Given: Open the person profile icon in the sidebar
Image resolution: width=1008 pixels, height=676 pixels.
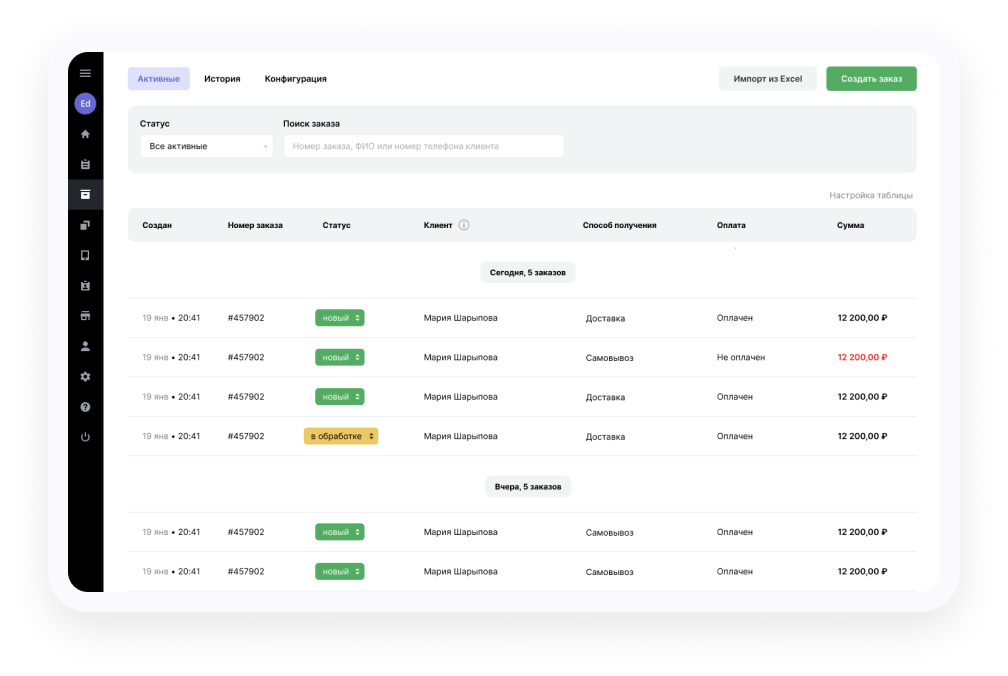Looking at the screenshot, I should click(85, 346).
